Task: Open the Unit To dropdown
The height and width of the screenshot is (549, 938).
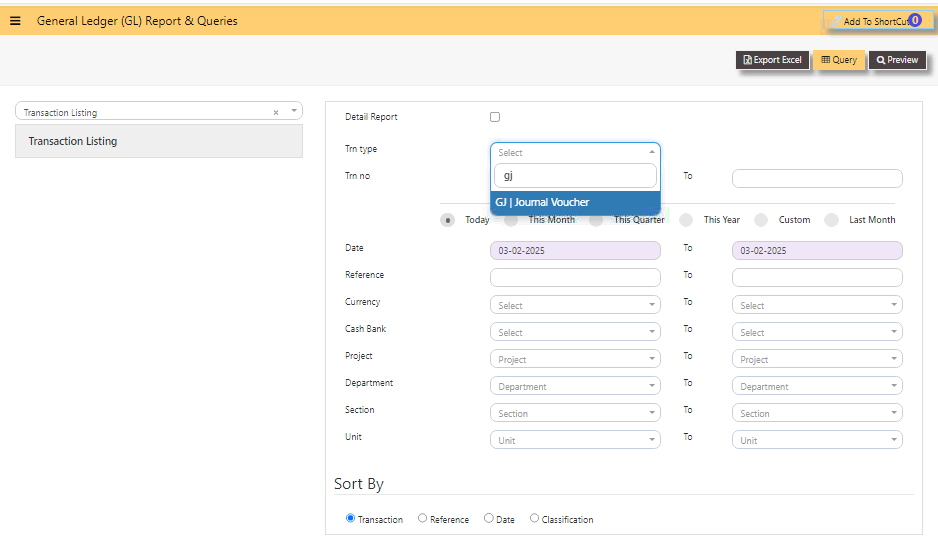Action: (x=817, y=440)
